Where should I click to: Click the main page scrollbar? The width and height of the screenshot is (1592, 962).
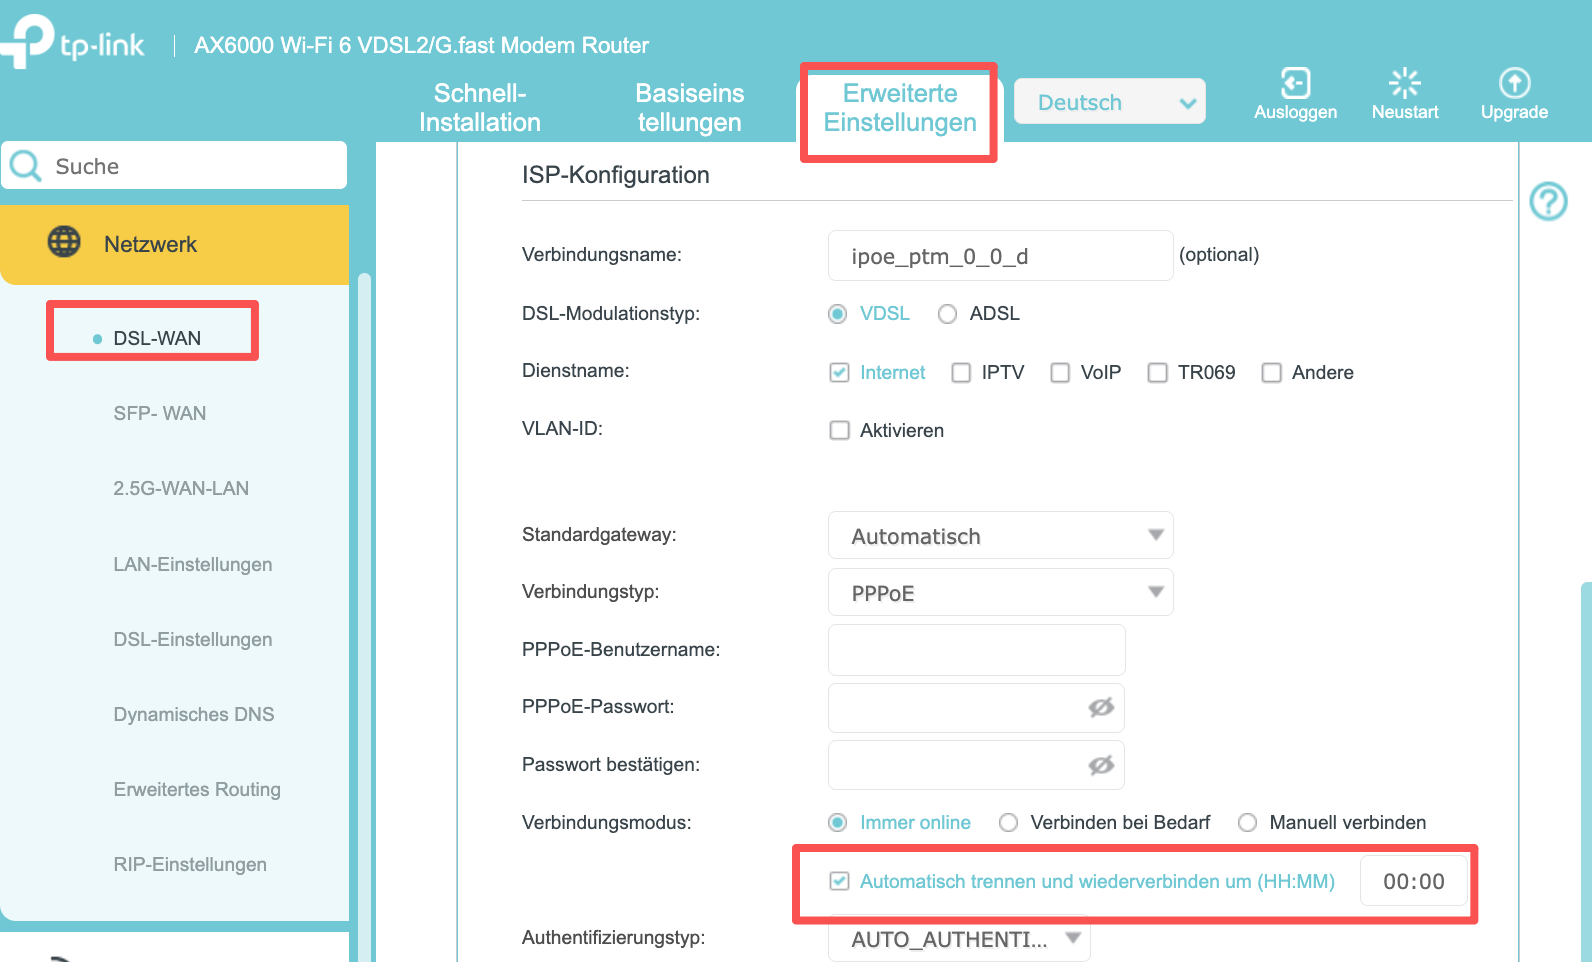coord(1586,770)
